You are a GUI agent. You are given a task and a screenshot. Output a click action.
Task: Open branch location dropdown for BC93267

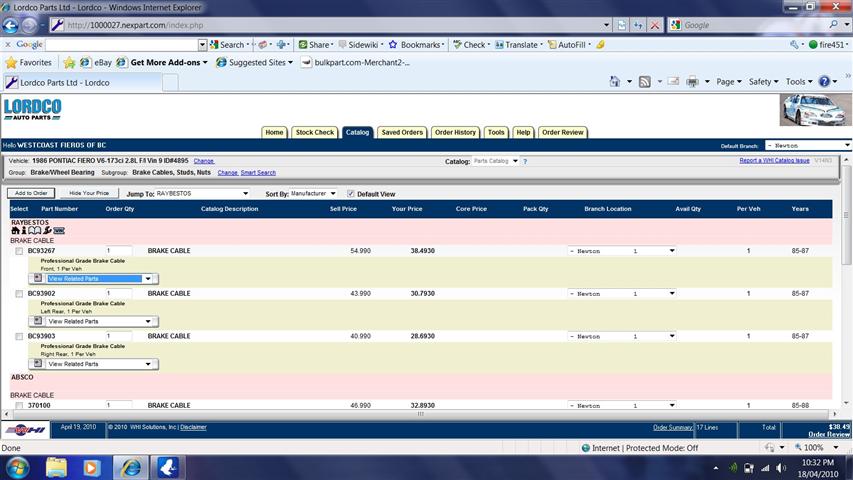(622, 251)
